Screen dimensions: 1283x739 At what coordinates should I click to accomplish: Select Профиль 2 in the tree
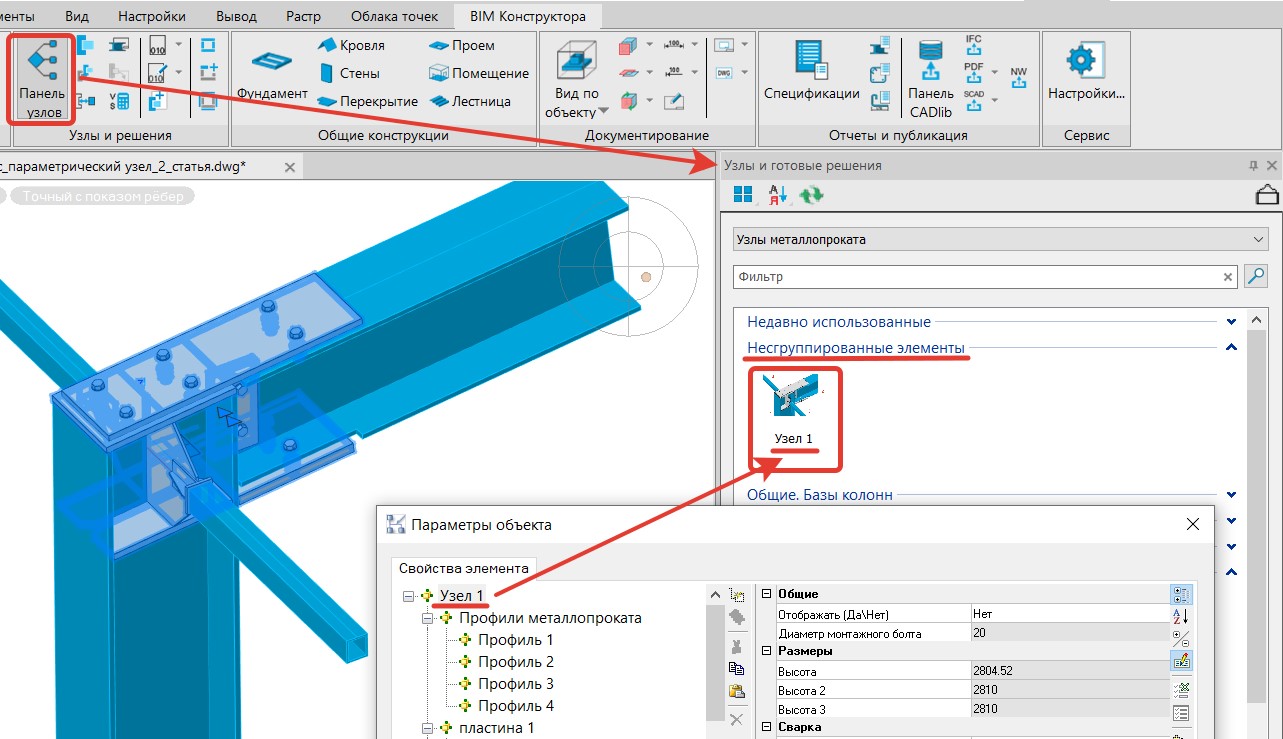pos(515,662)
